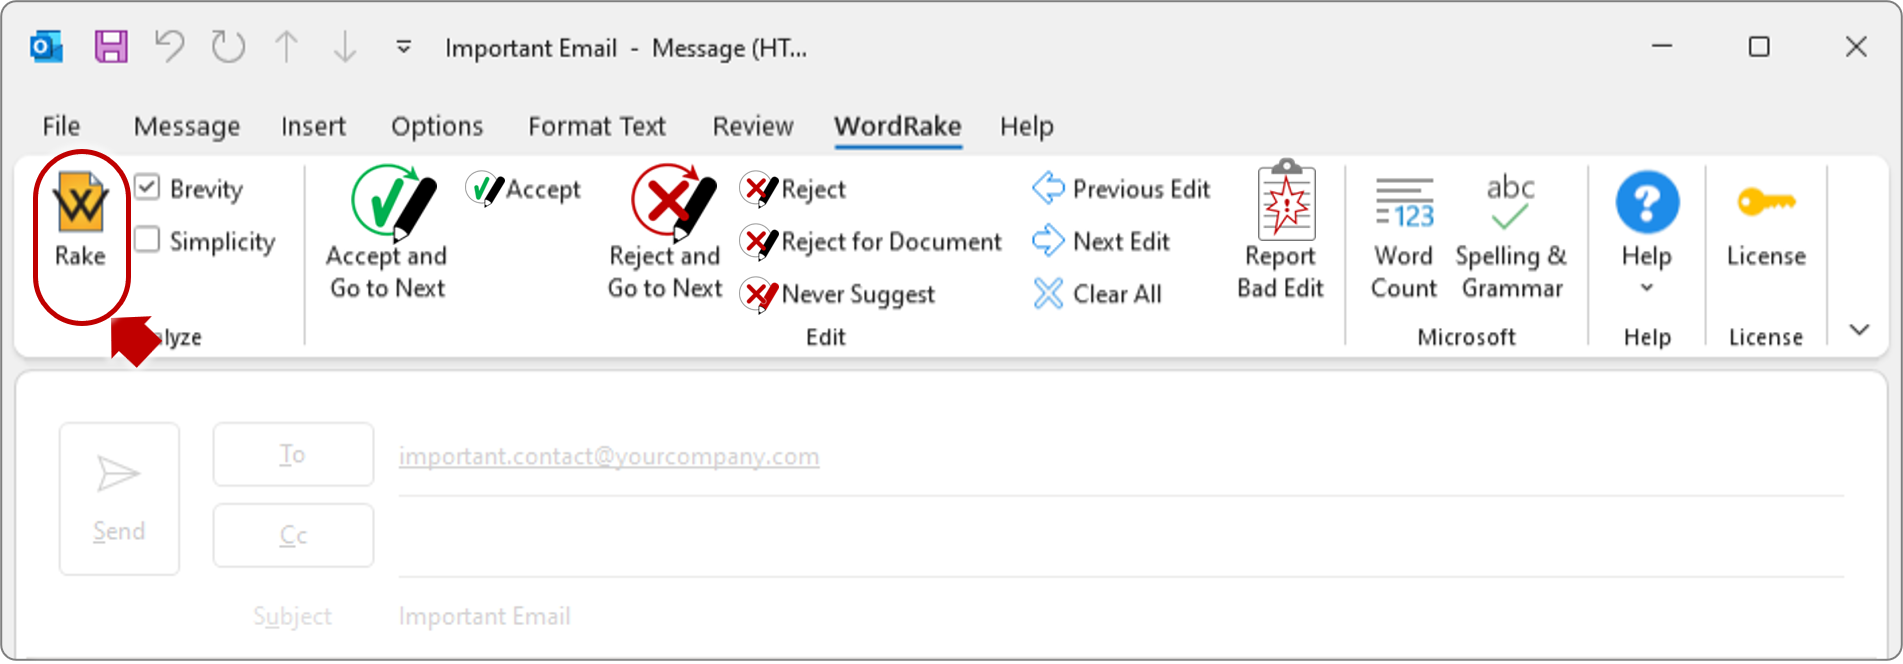Save the message with floppy icon

pos(111,47)
